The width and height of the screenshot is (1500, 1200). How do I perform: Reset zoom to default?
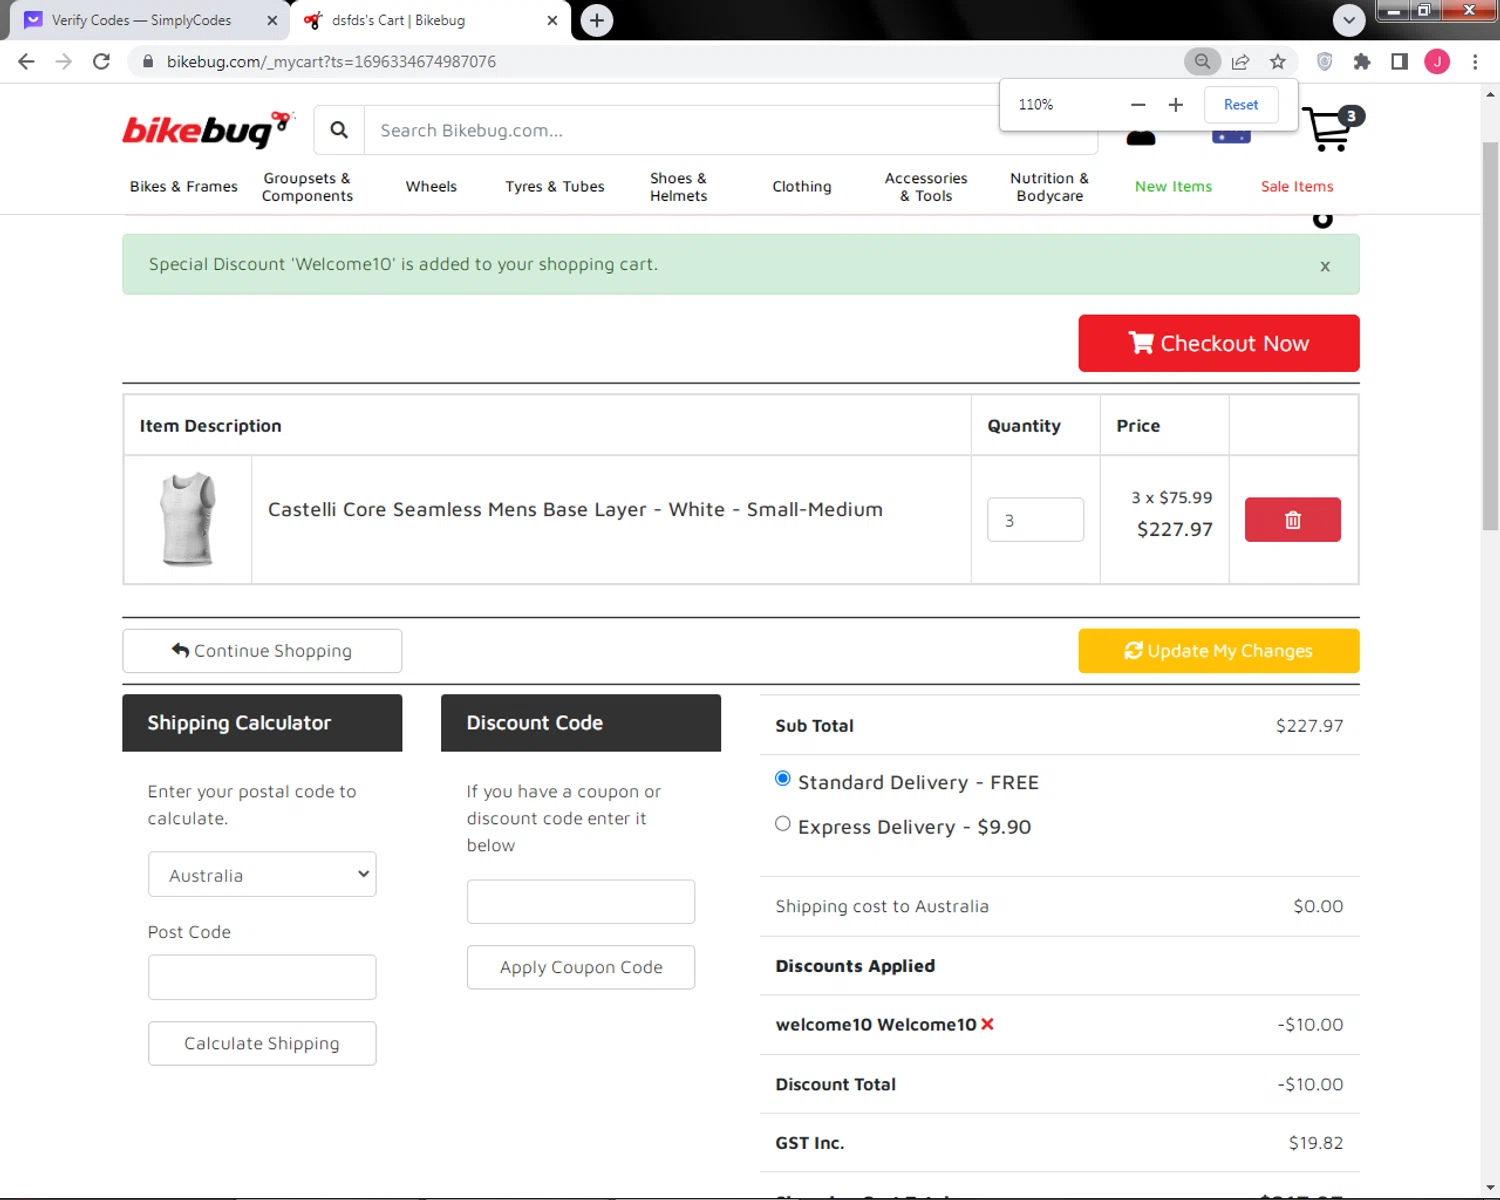coord(1241,105)
